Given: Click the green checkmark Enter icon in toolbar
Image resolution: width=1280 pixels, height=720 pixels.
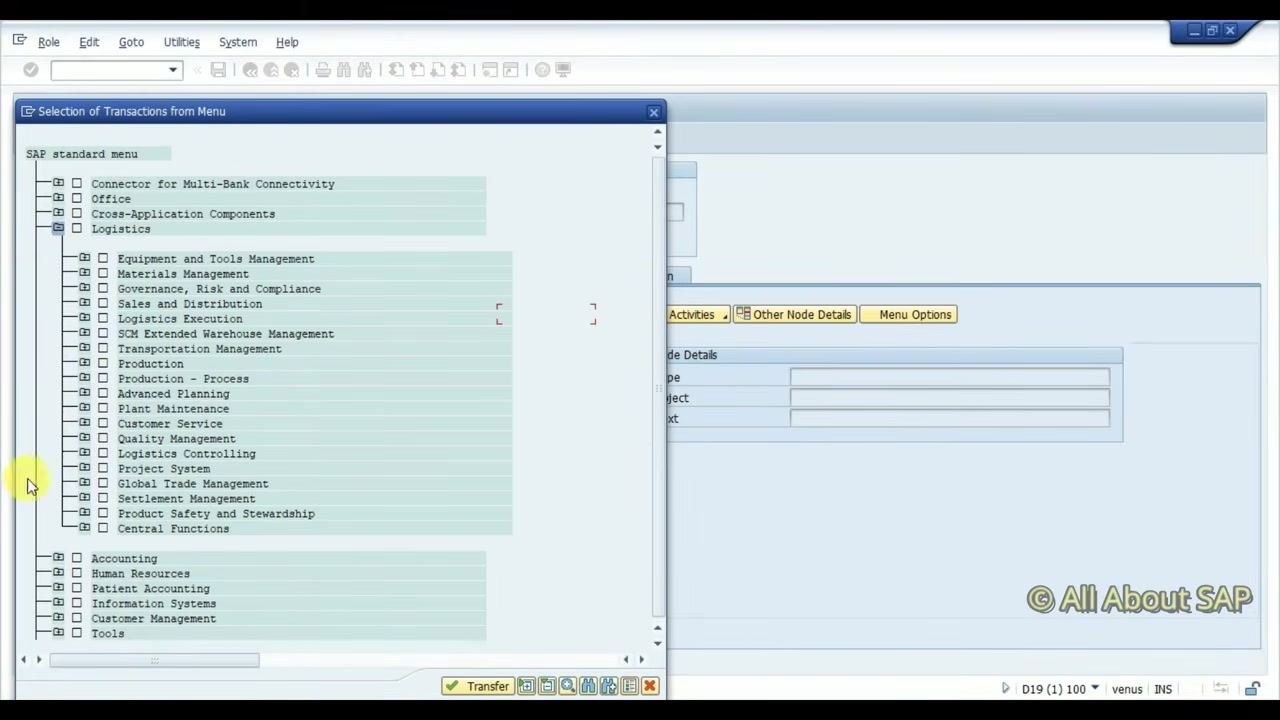Looking at the screenshot, I should tap(31, 70).
